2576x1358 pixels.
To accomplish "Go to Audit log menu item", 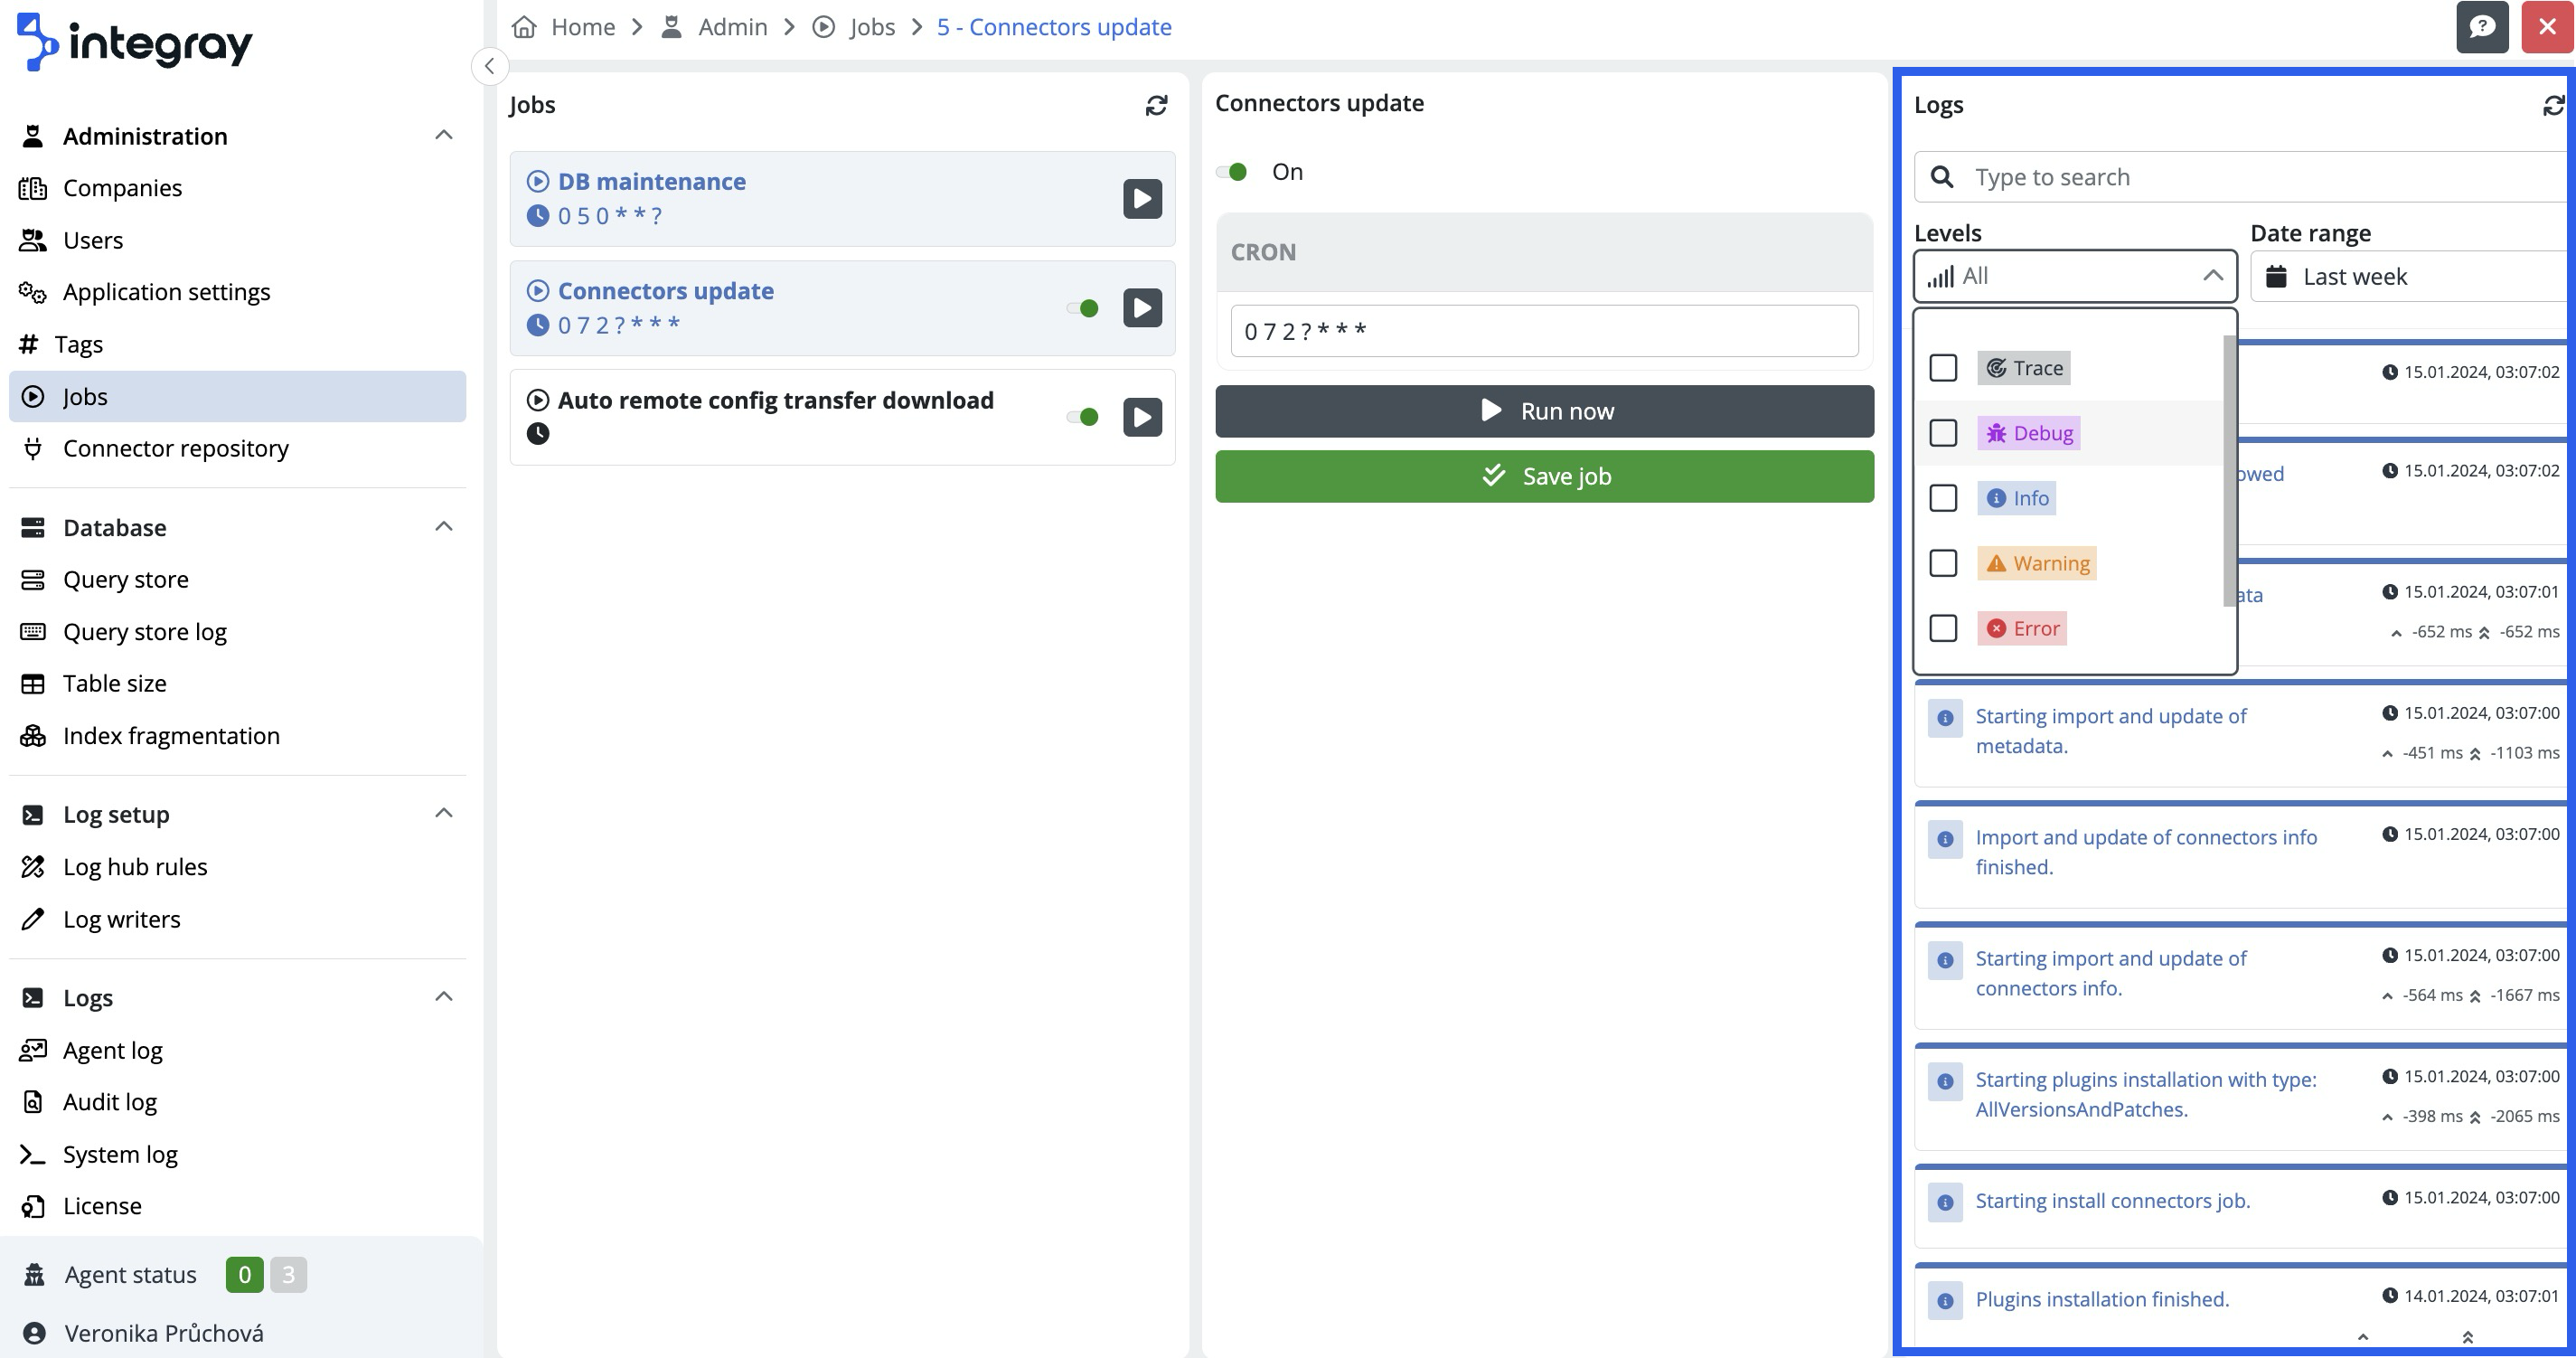I will [x=110, y=1102].
